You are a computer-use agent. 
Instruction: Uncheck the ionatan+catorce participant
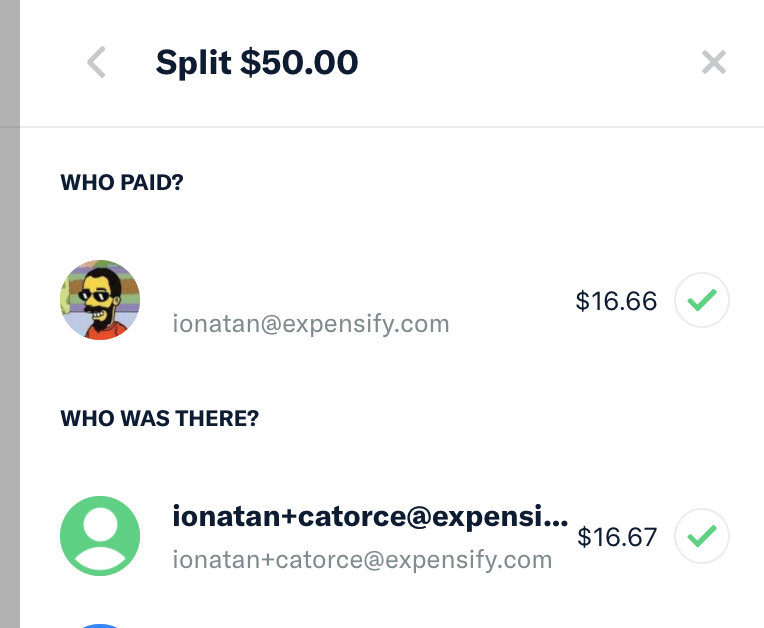pyautogui.click(x=702, y=536)
